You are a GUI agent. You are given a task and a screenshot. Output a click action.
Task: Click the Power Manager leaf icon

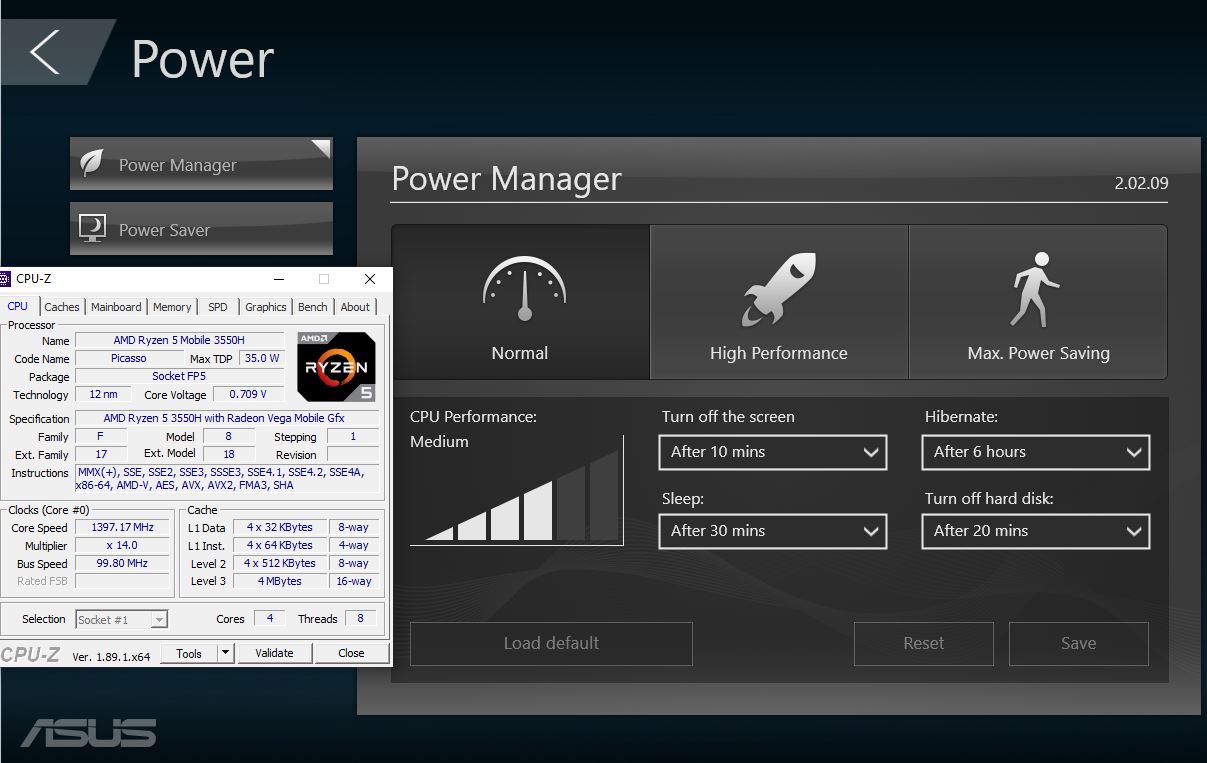(92, 164)
